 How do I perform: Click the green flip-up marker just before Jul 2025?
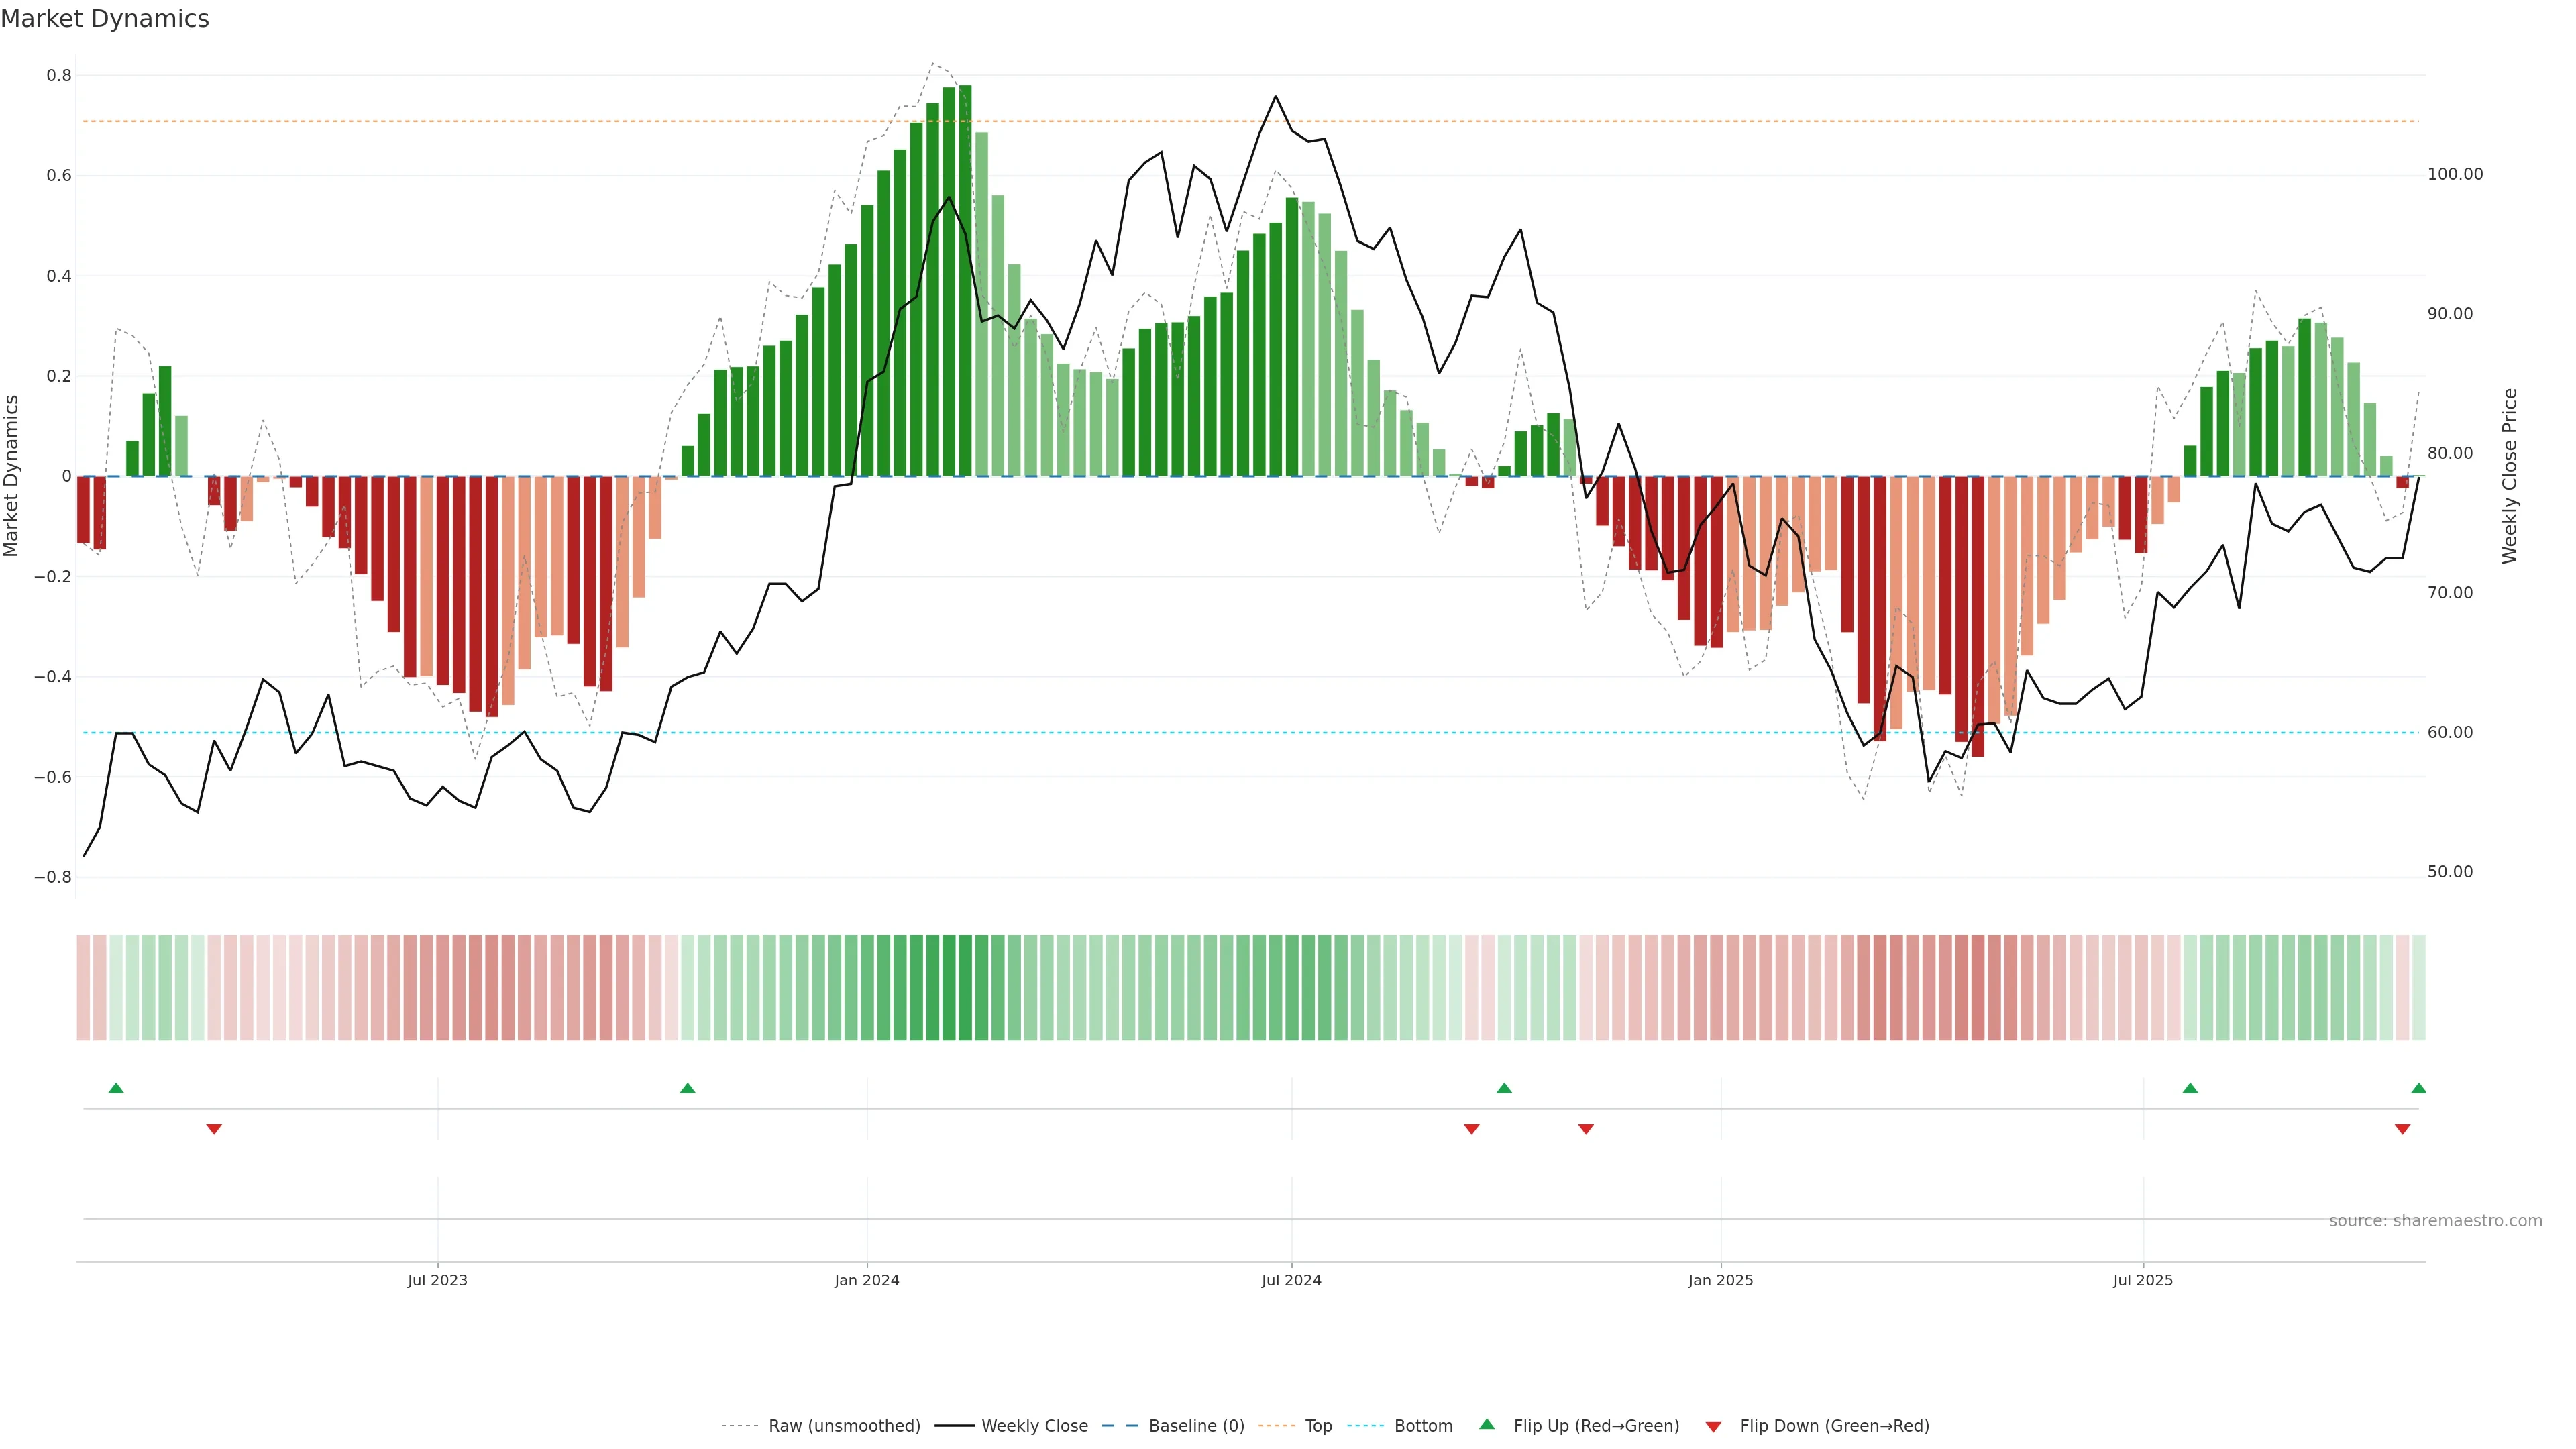coord(2190,1088)
